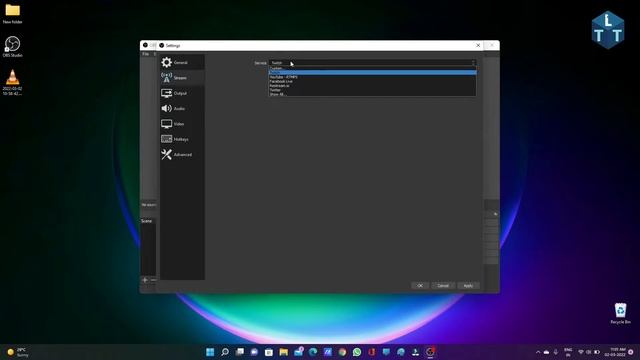Open the General settings gear

167,62
